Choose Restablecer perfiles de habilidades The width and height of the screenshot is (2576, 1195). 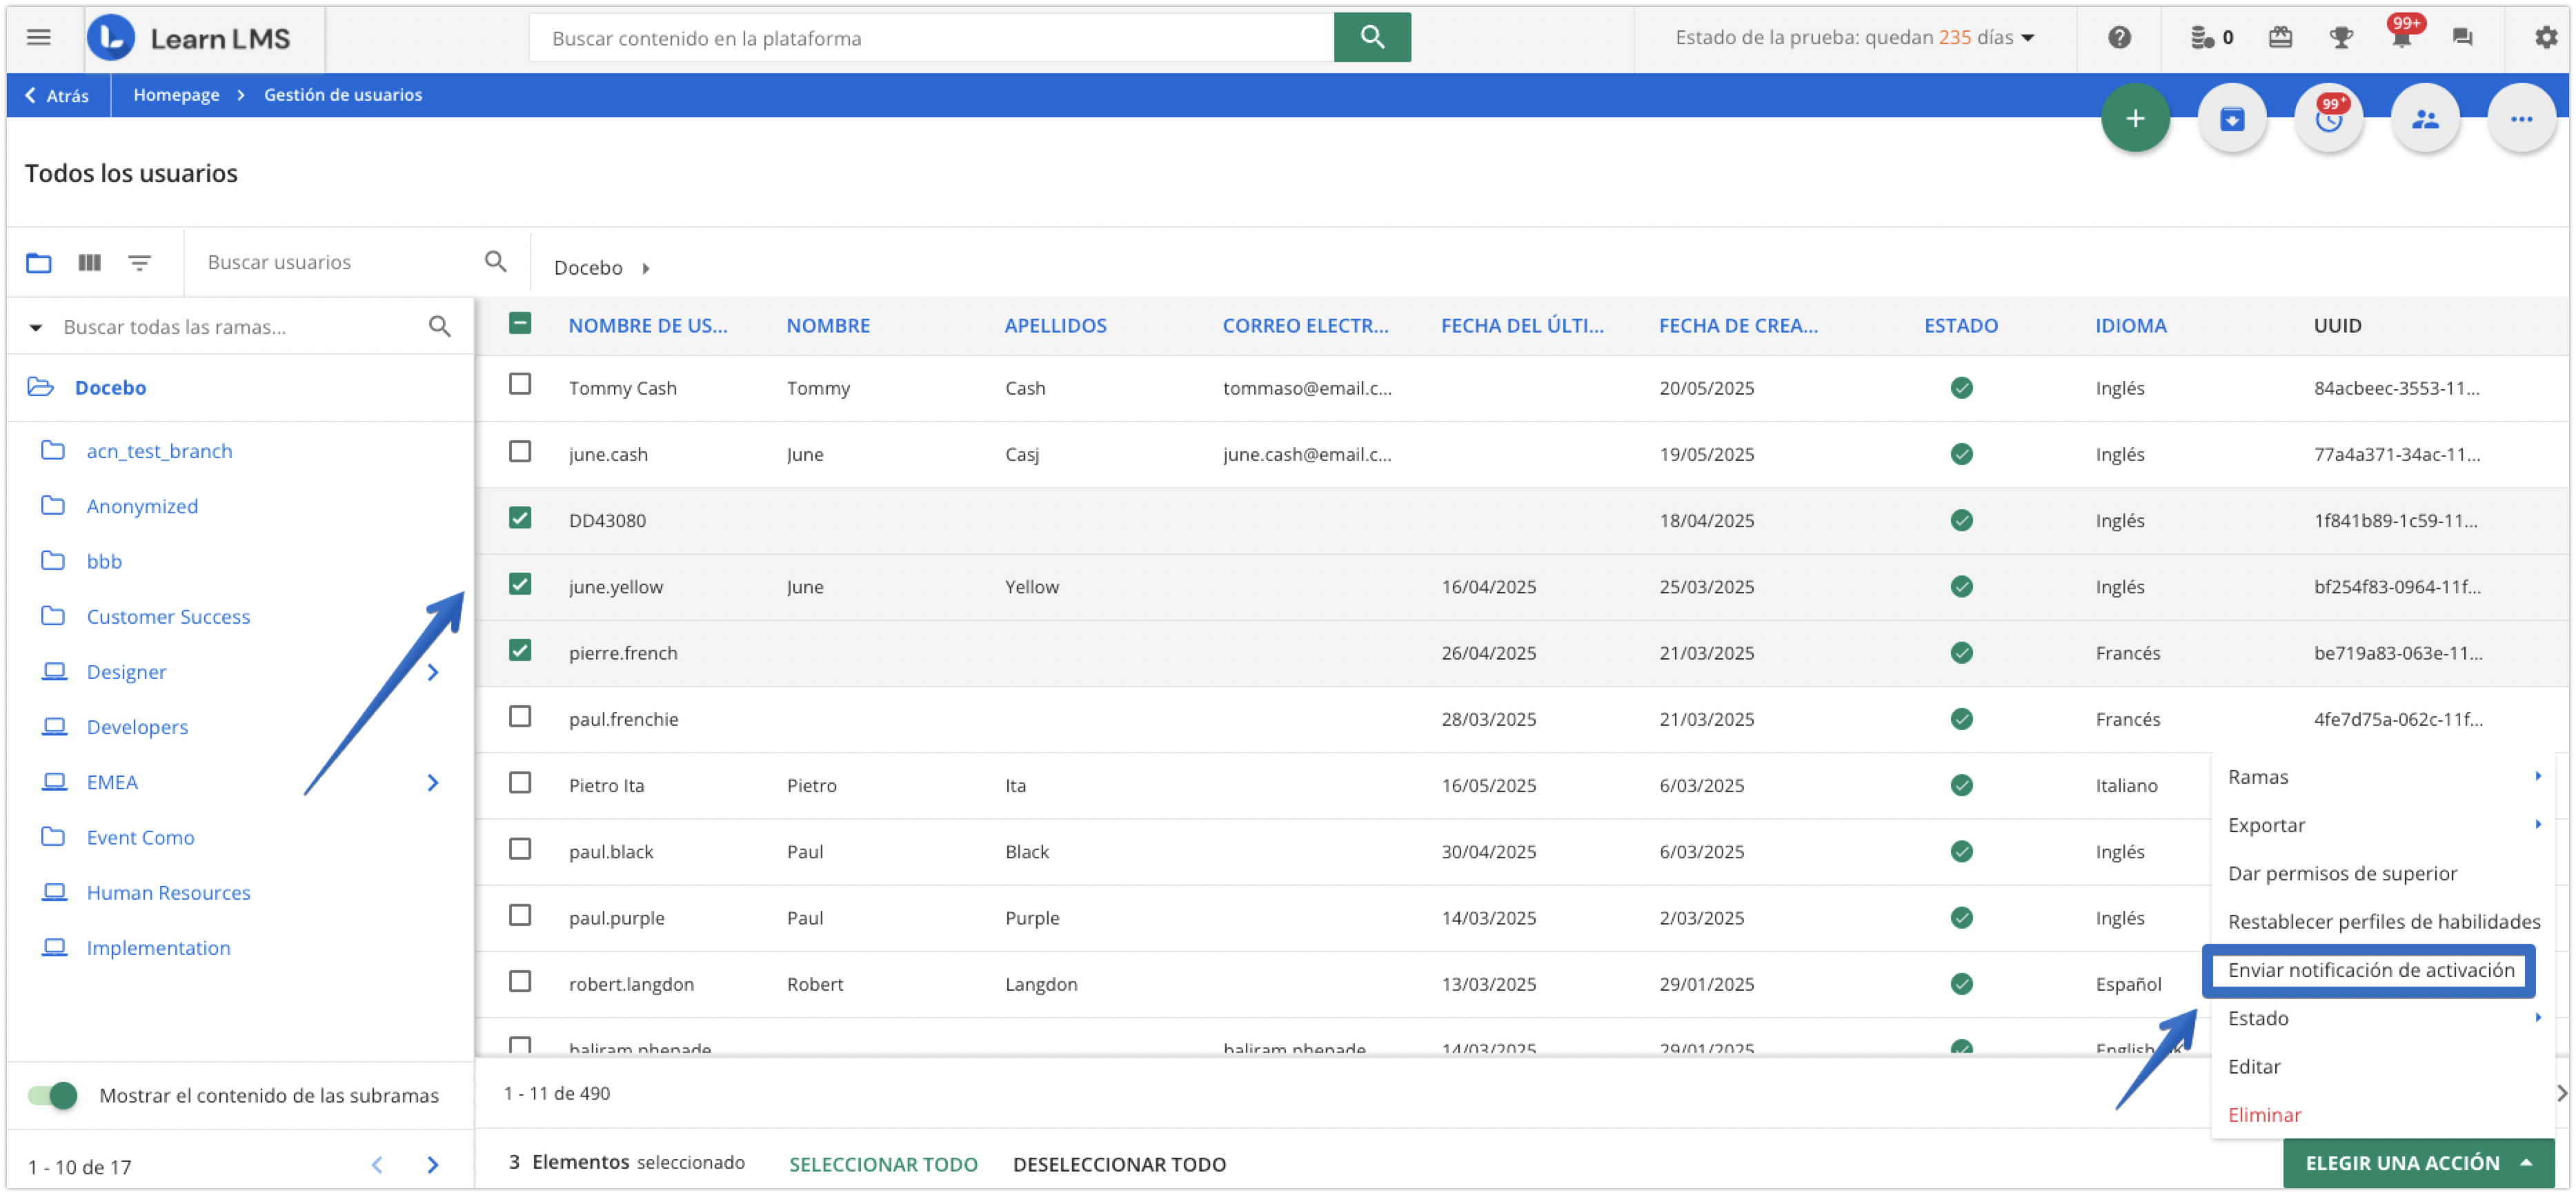[2383, 921]
